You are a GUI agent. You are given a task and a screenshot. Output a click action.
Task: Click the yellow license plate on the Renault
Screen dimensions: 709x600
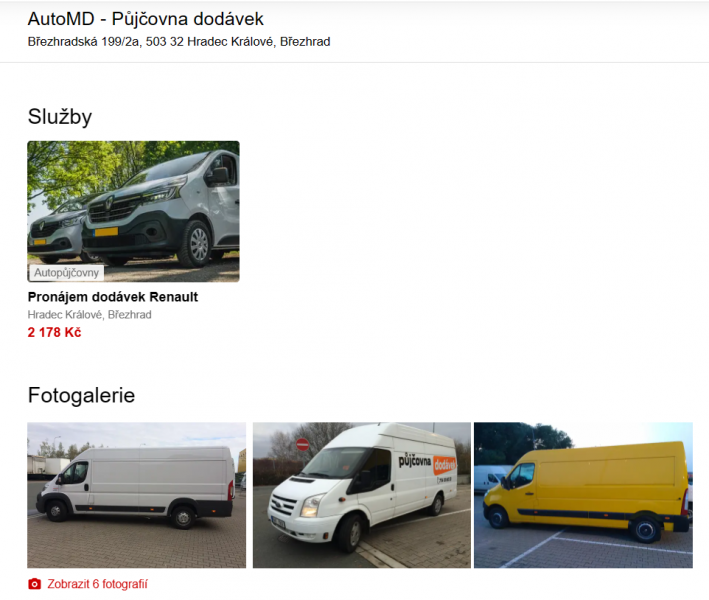point(106,232)
